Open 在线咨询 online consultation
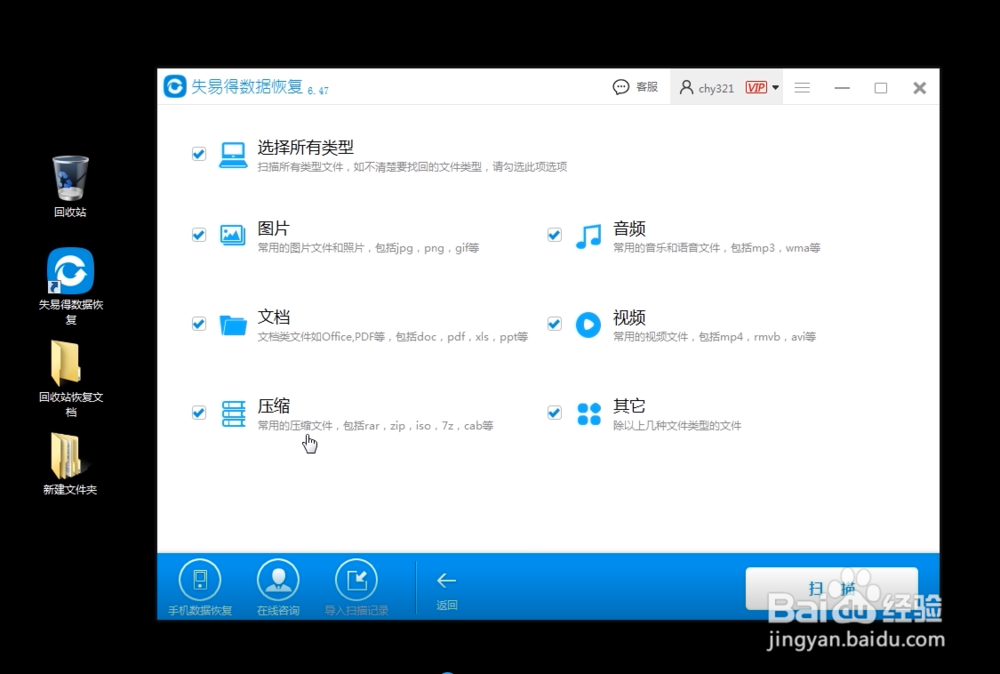This screenshot has width=1000, height=674. coord(278,578)
